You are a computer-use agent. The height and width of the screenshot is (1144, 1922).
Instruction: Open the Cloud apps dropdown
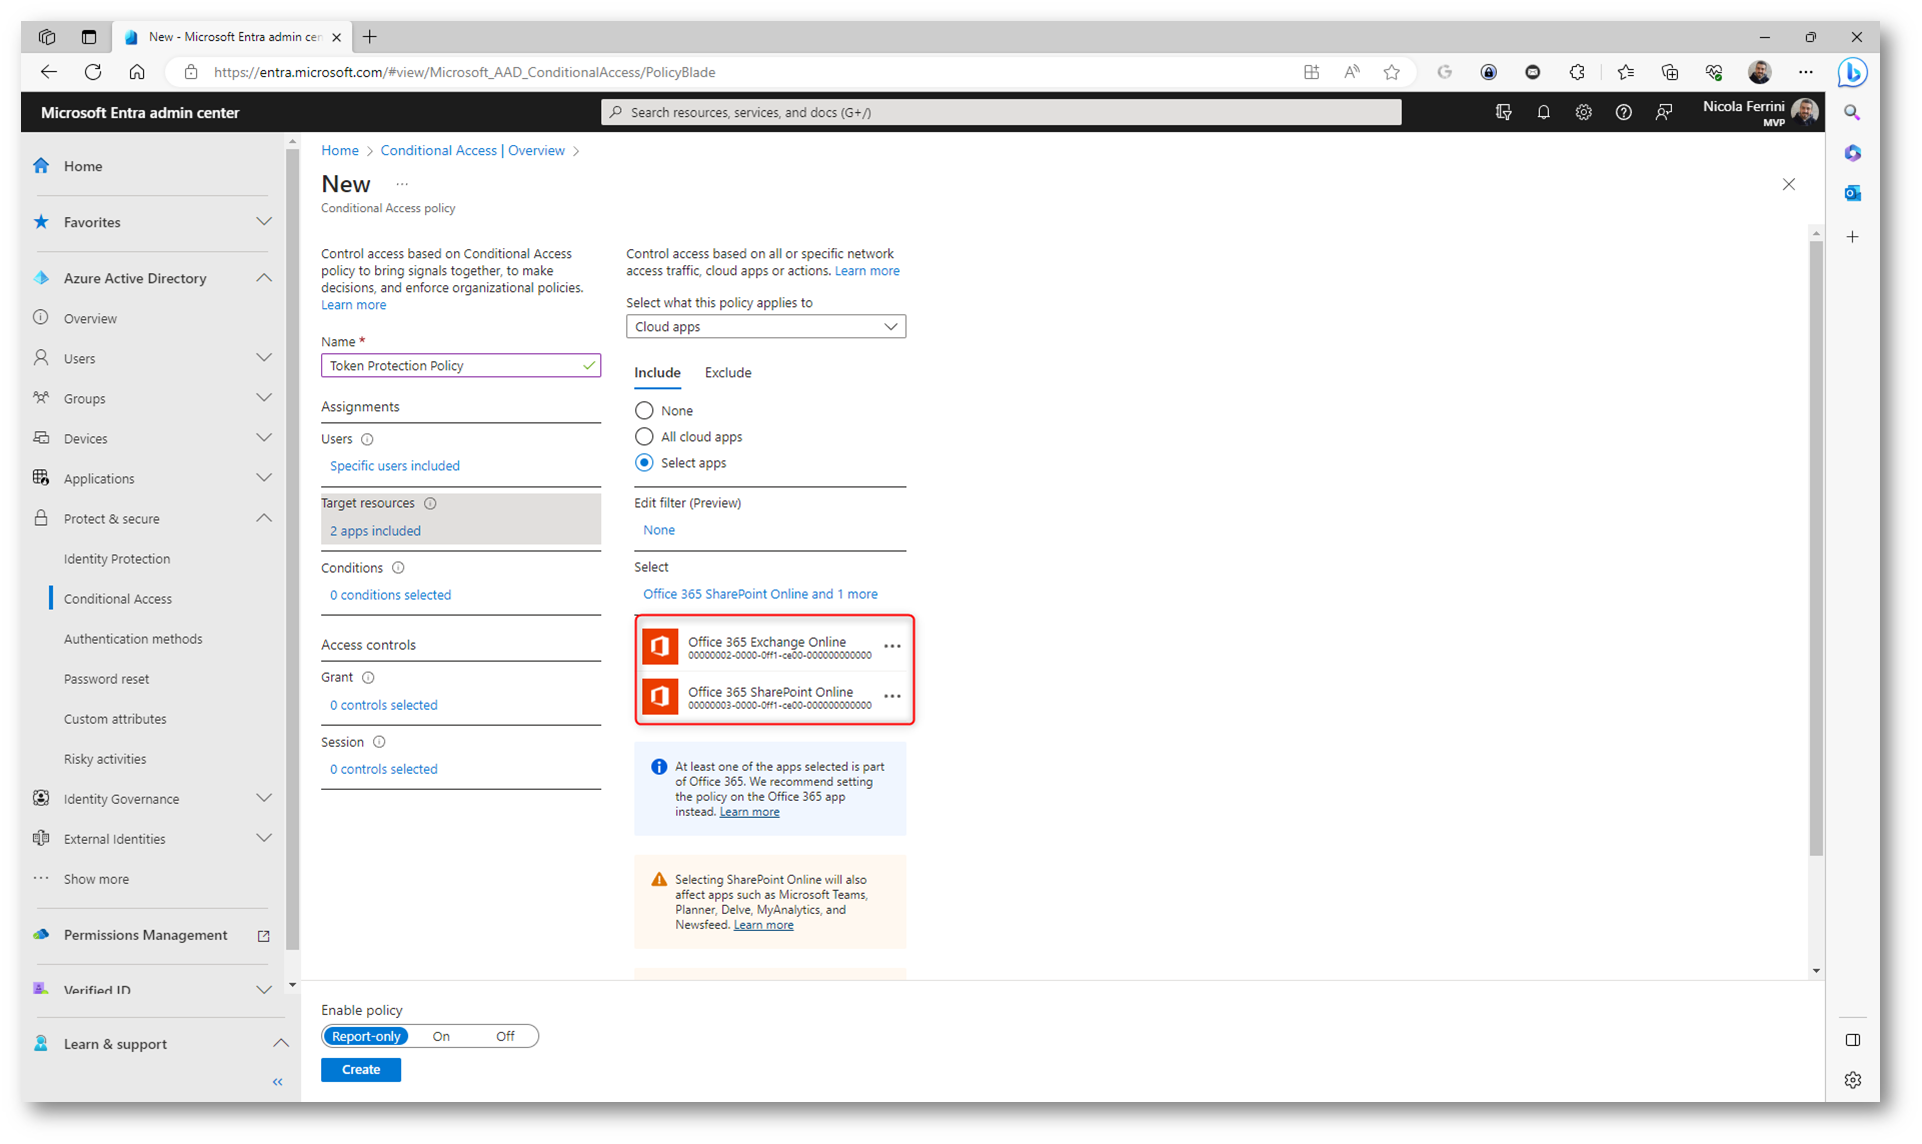[x=765, y=327]
